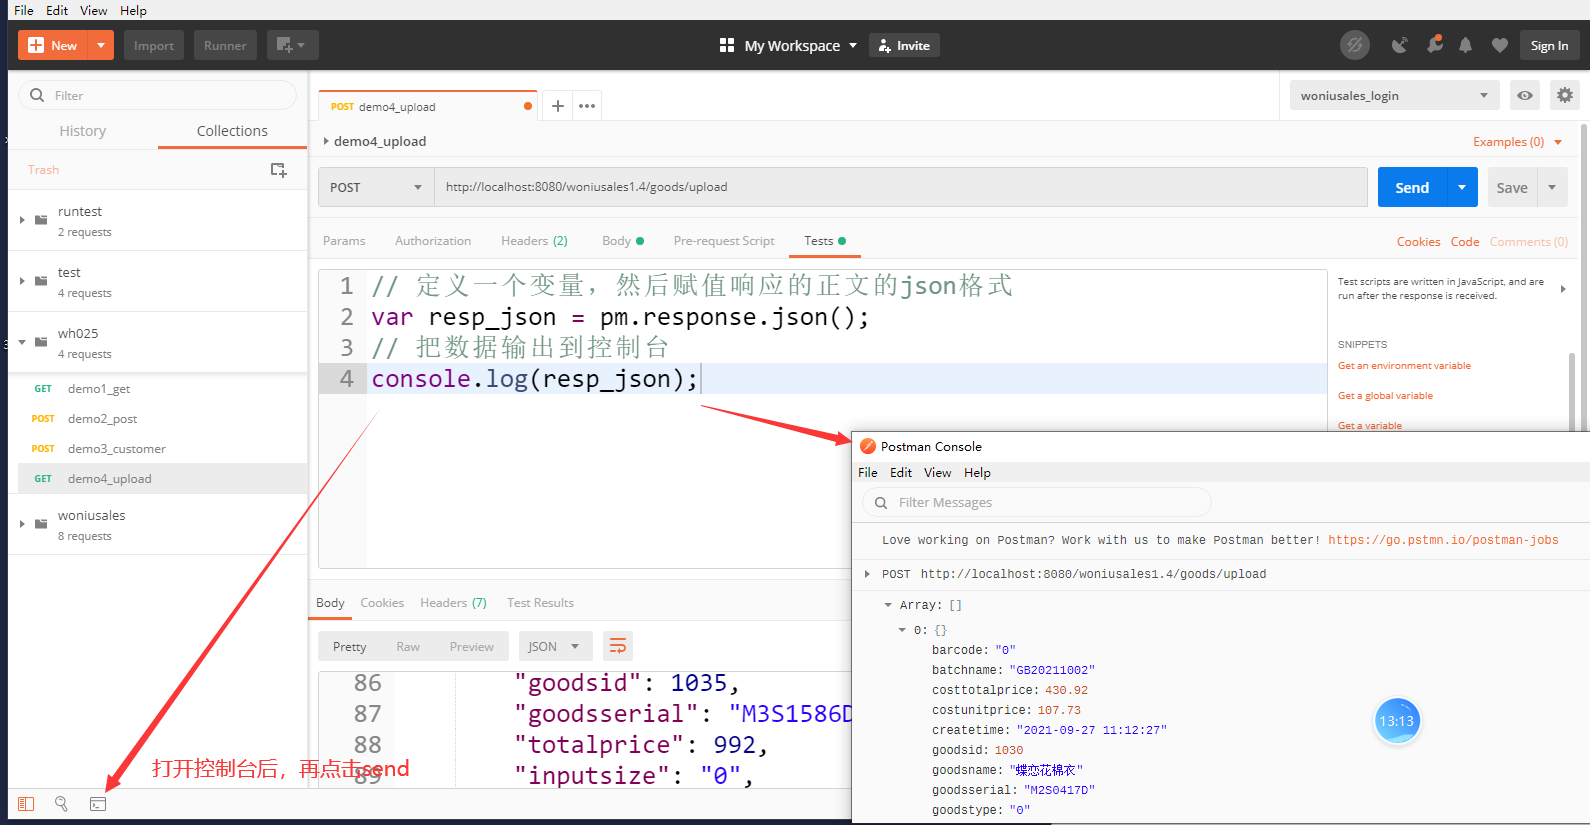Viewport: 1590px width, 825px height.
Task: Open the satellite capture requests icon
Action: (x=1400, y=45)
